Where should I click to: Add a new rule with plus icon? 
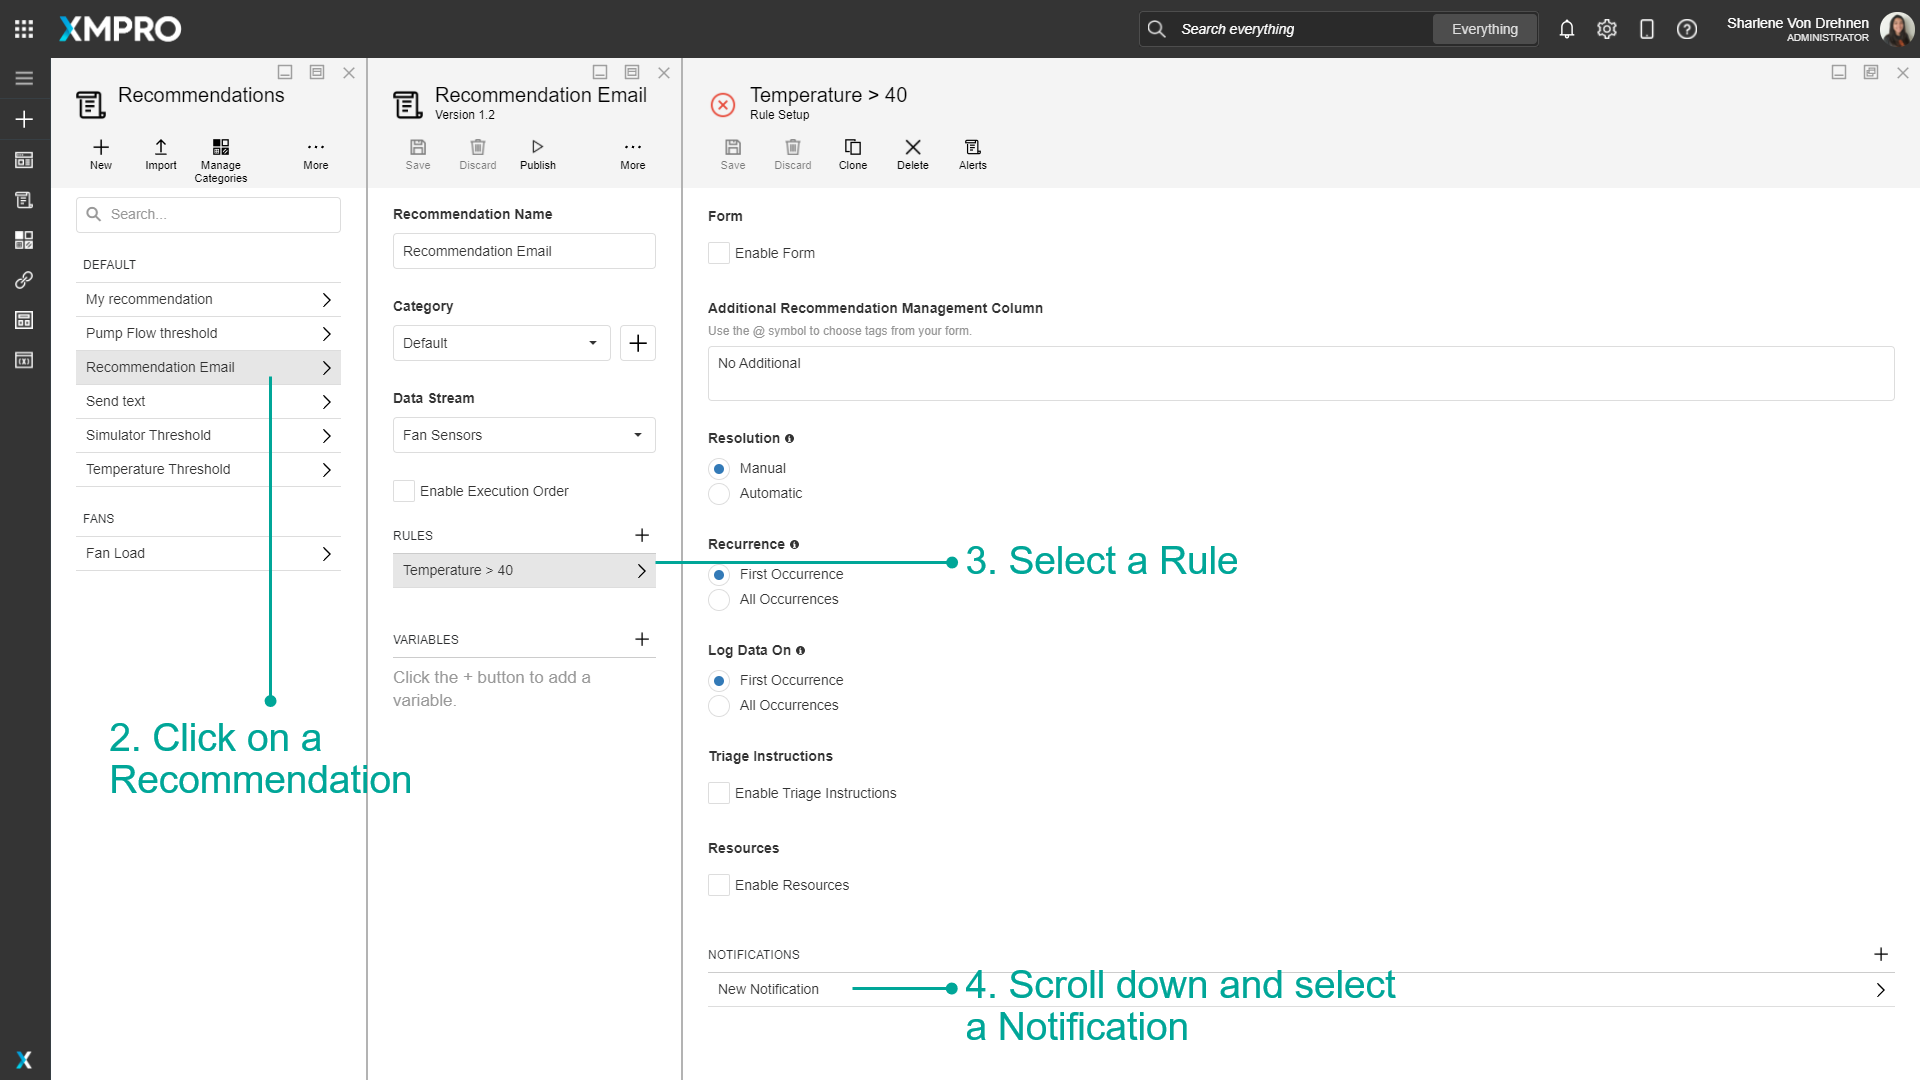(642, 535)
